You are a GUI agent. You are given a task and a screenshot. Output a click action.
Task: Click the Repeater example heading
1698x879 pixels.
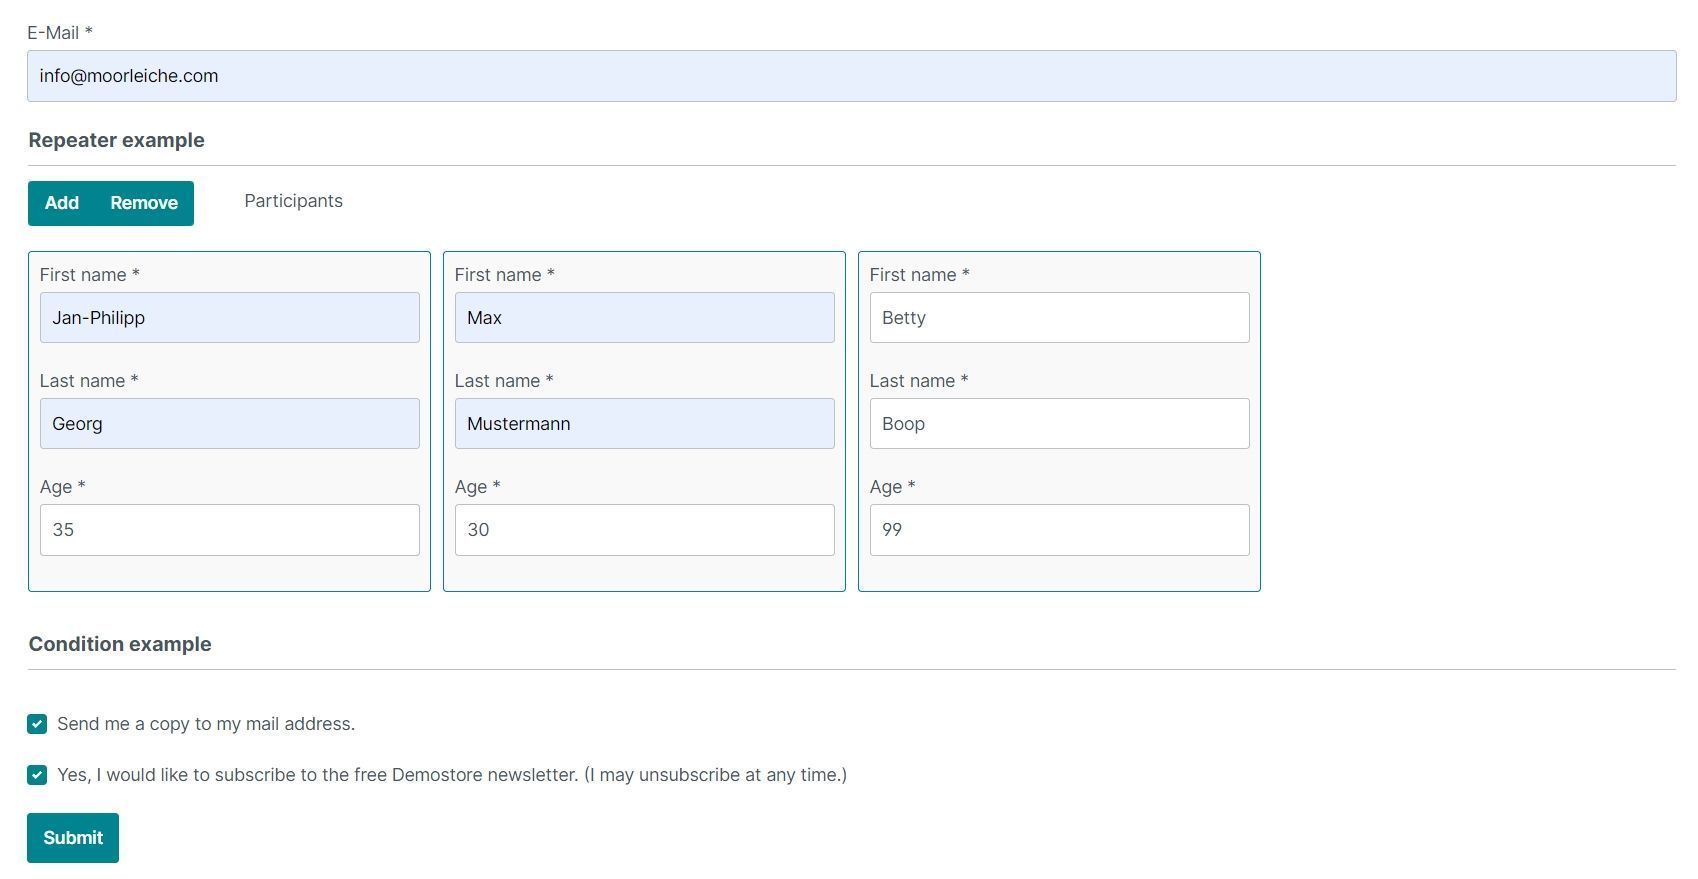(x=116, y=141)
